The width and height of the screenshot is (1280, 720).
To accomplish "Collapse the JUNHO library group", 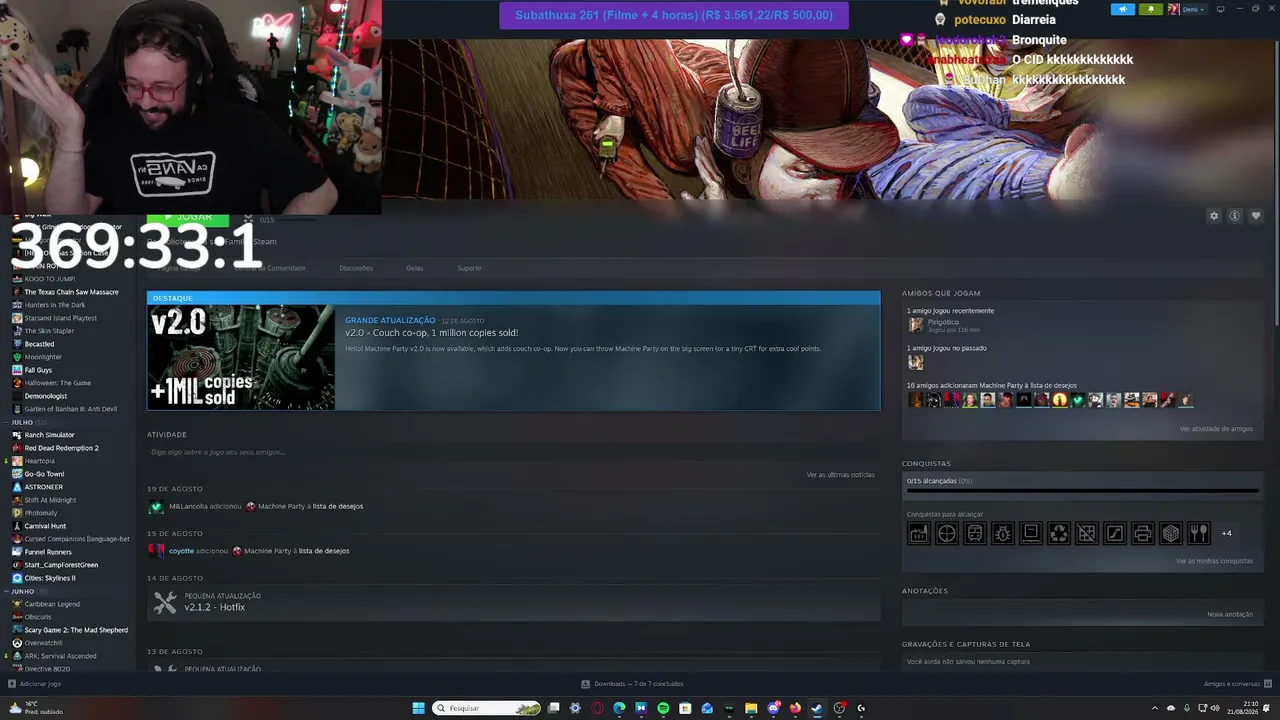I will click(22, 591).
